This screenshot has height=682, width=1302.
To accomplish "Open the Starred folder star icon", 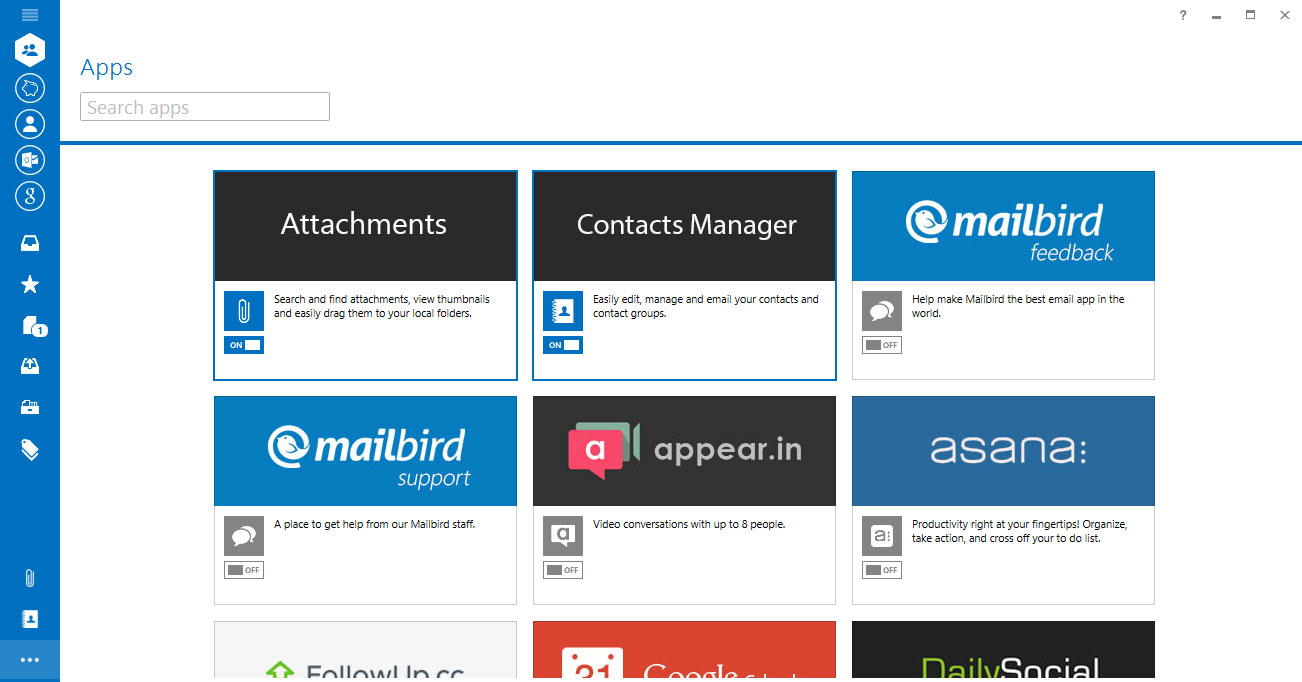I will pyautogui.click(x=30, y=285).
